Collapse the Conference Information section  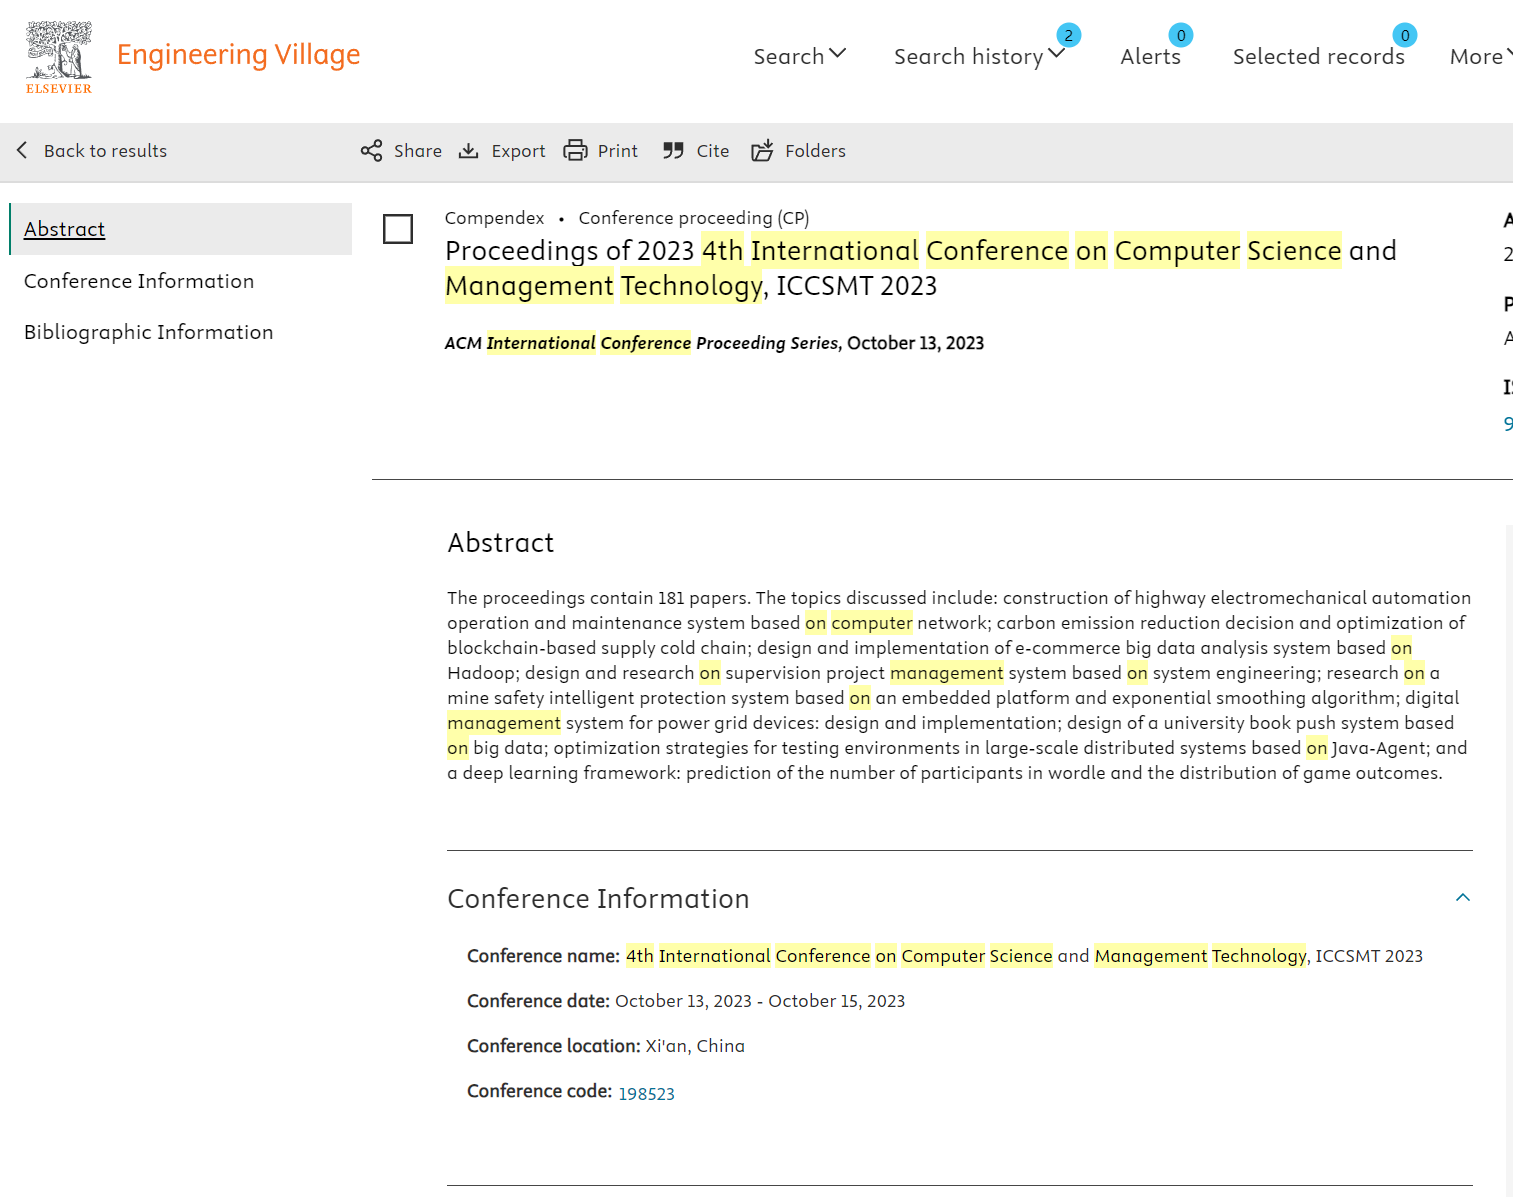(x=1463, y=898)
